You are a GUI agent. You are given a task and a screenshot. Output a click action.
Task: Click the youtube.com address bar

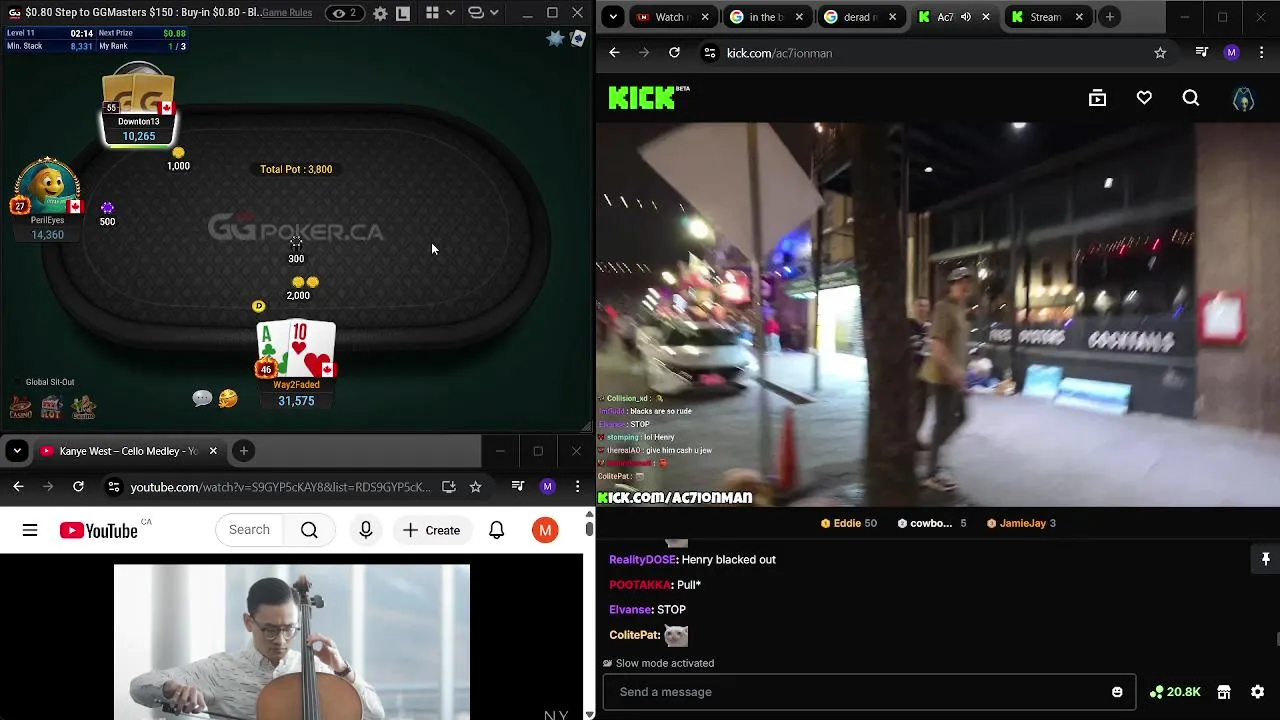[x=280, y=487]
